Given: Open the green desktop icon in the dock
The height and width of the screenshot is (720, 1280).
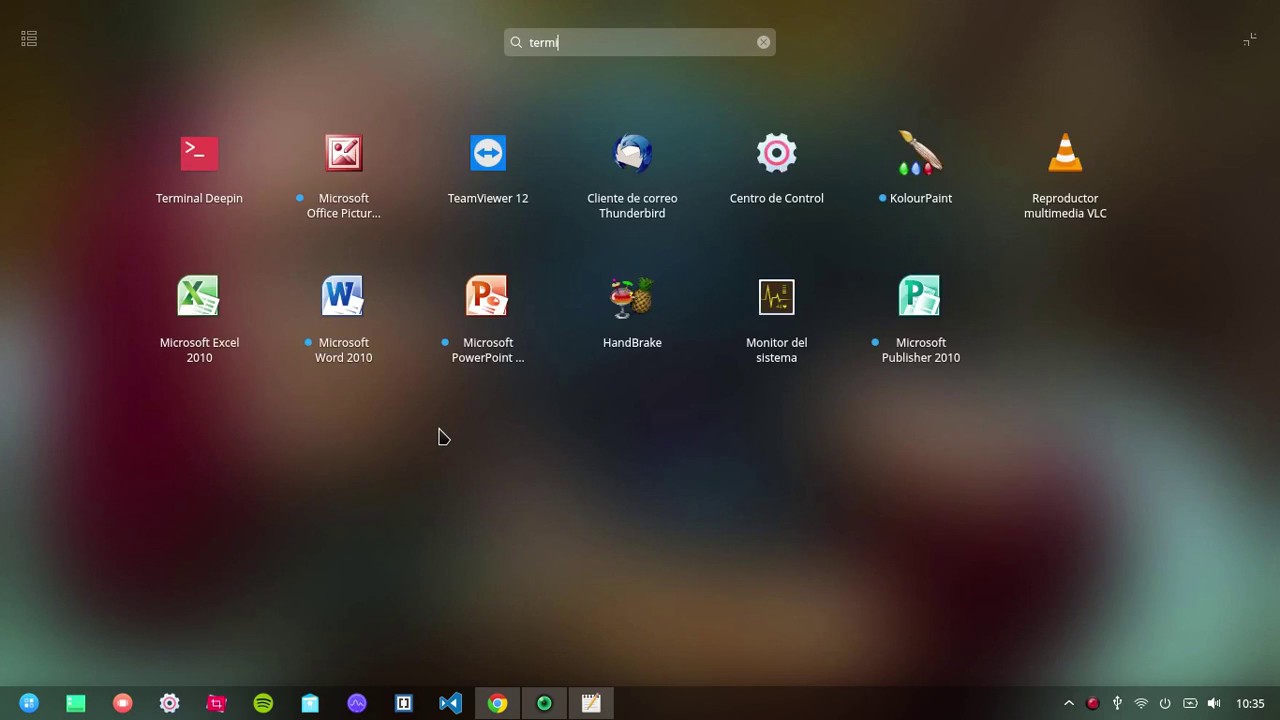Looking at the screenshot, I should pyautogui.click(x=76, y=704).
